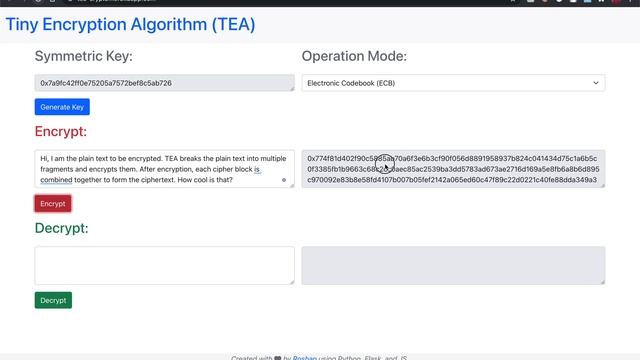Screen dimensions: 640x360
Task: Open the Operation Mode dropdown
Action: pyautogui.click(x=453, y=83)
